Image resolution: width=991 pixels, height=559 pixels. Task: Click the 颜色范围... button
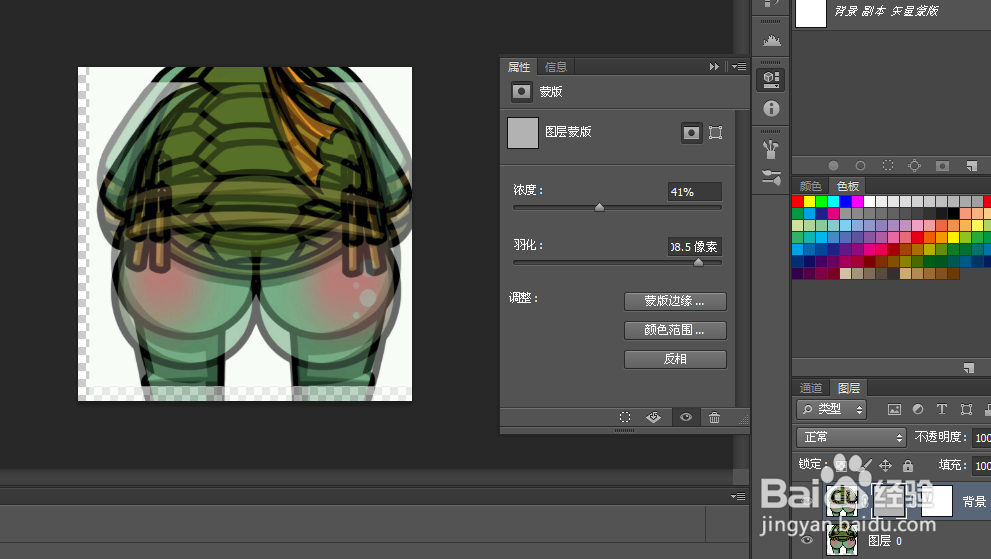click(x=675, y=330)
